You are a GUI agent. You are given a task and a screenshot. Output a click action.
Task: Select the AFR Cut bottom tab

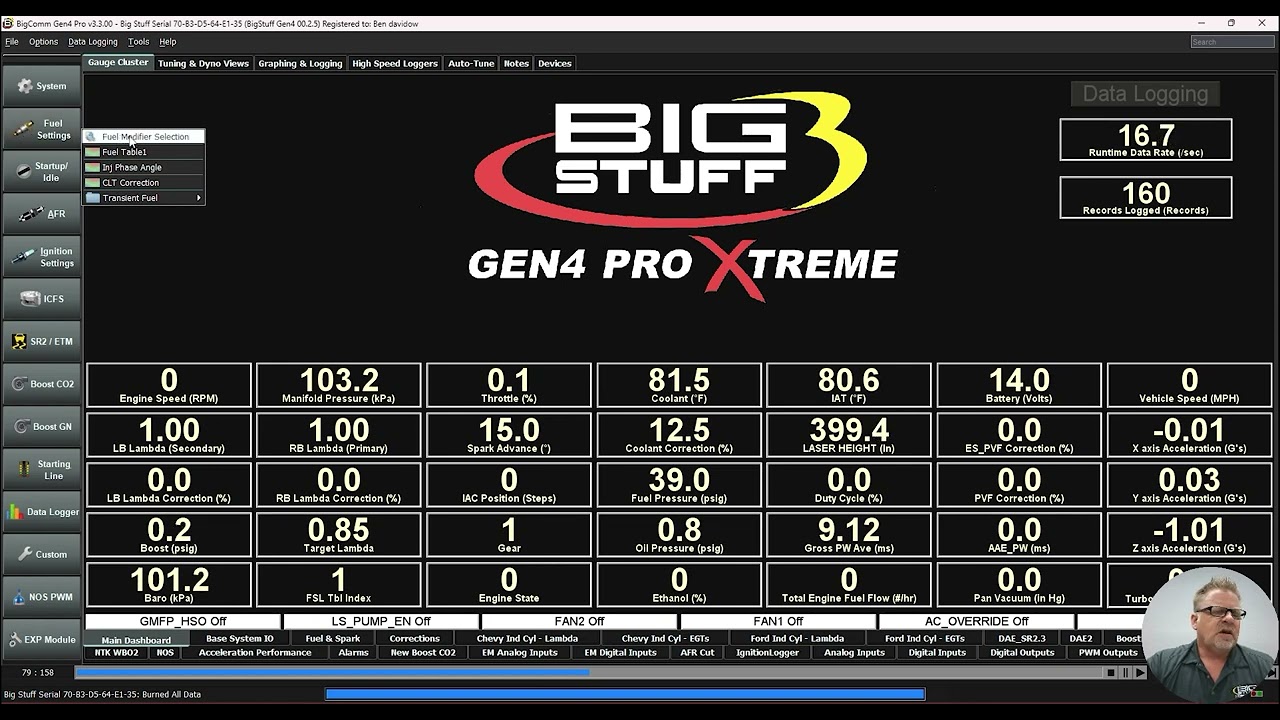click(697, 653)
